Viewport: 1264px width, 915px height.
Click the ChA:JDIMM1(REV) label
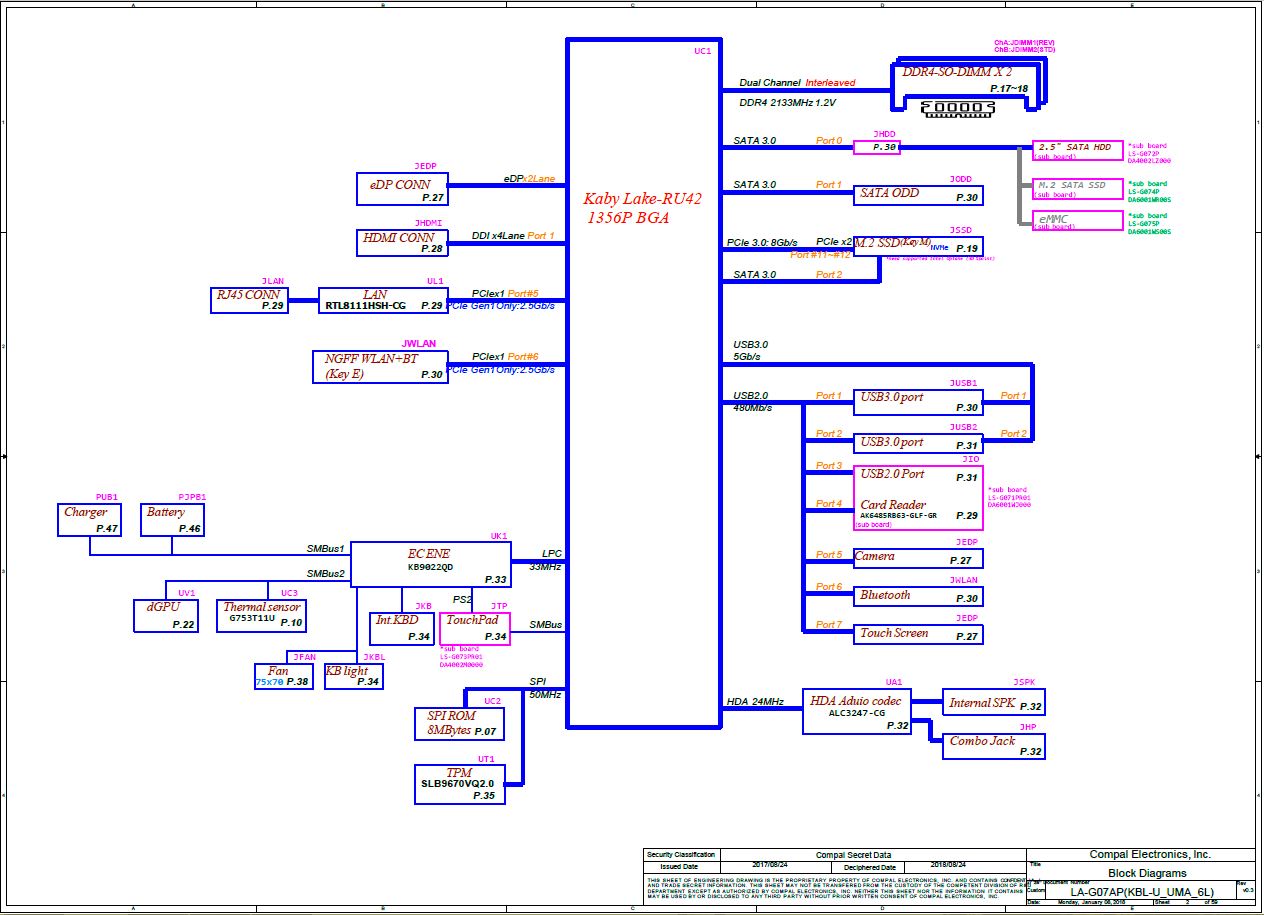tap(1024, 44)
